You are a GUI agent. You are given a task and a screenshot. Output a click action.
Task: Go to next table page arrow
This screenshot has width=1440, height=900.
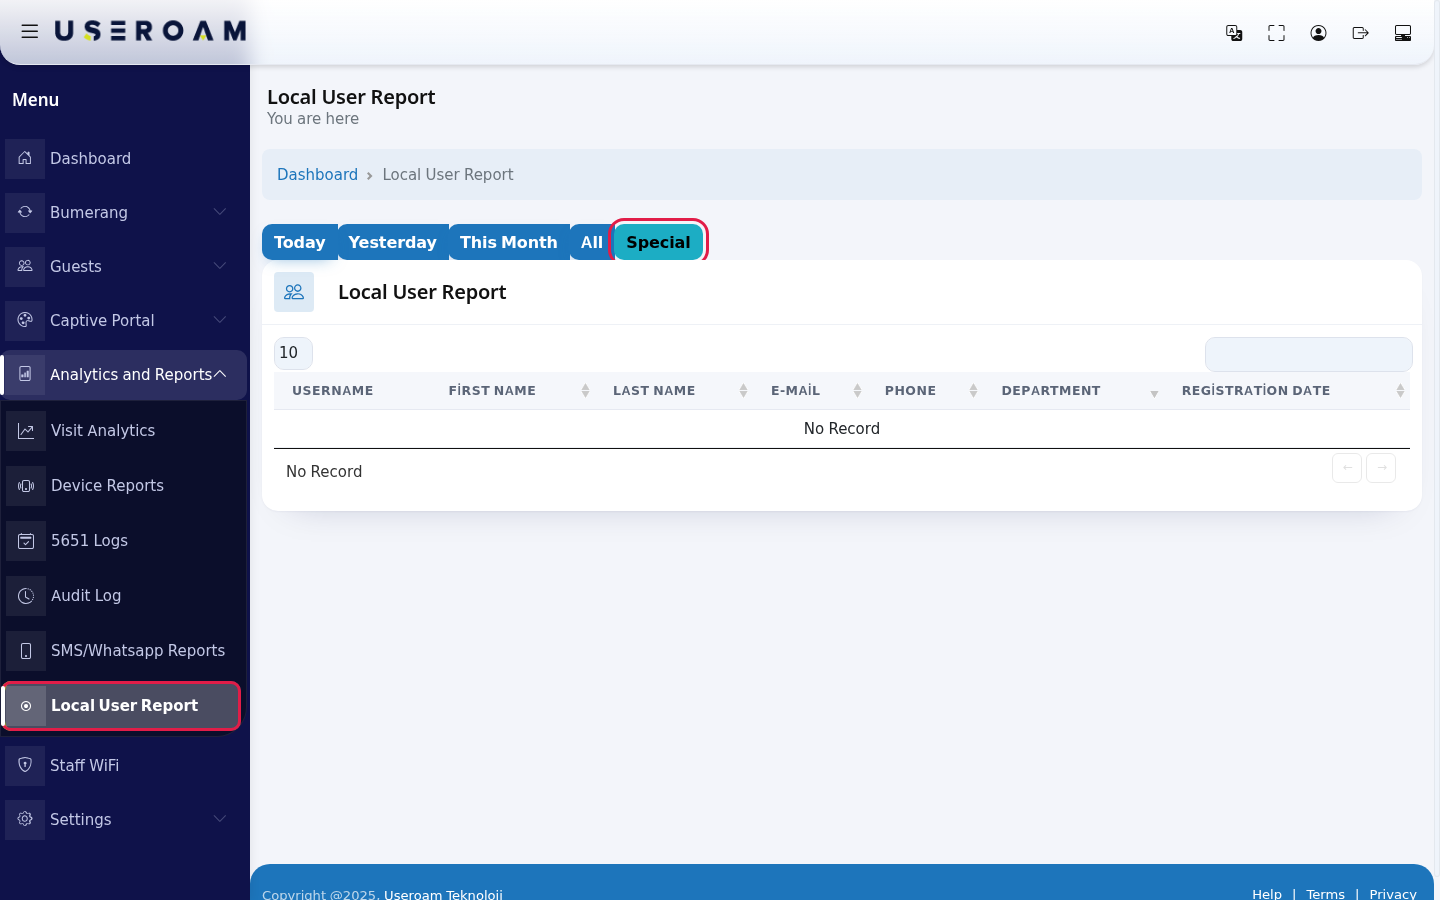(1381, 468)
